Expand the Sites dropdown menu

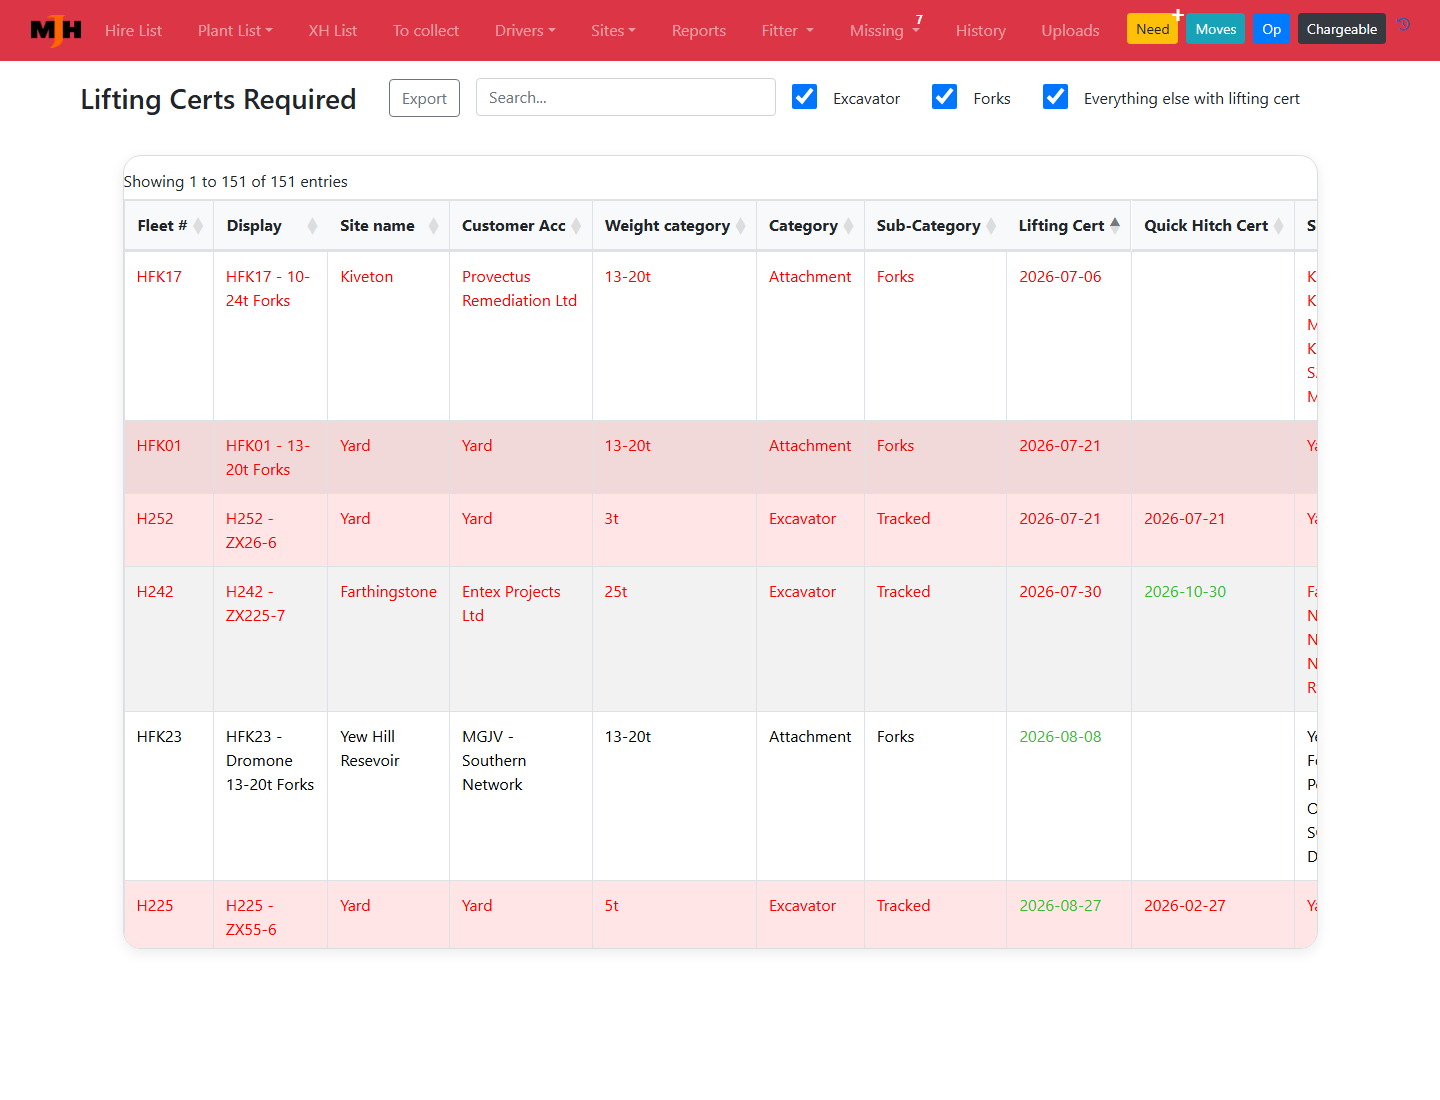(613, 31)
